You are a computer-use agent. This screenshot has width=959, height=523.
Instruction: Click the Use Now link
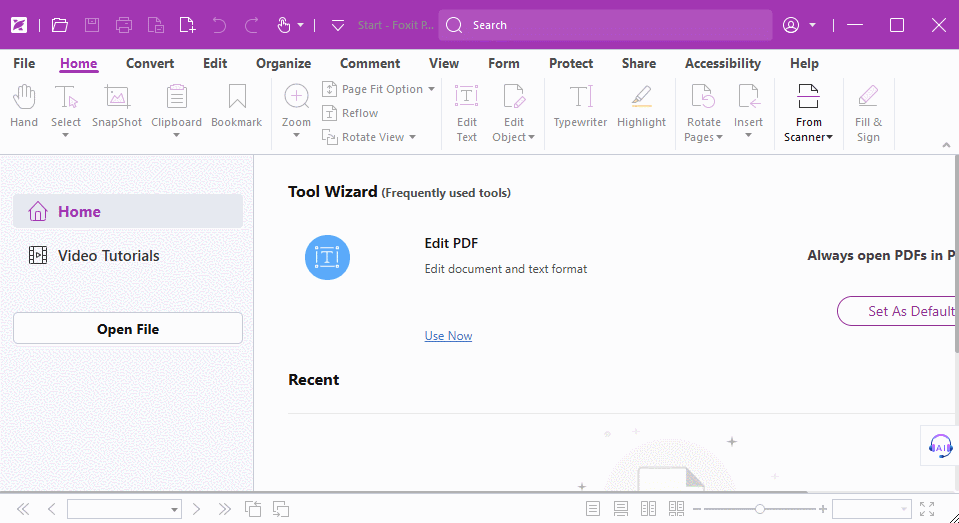pos(448,336)
